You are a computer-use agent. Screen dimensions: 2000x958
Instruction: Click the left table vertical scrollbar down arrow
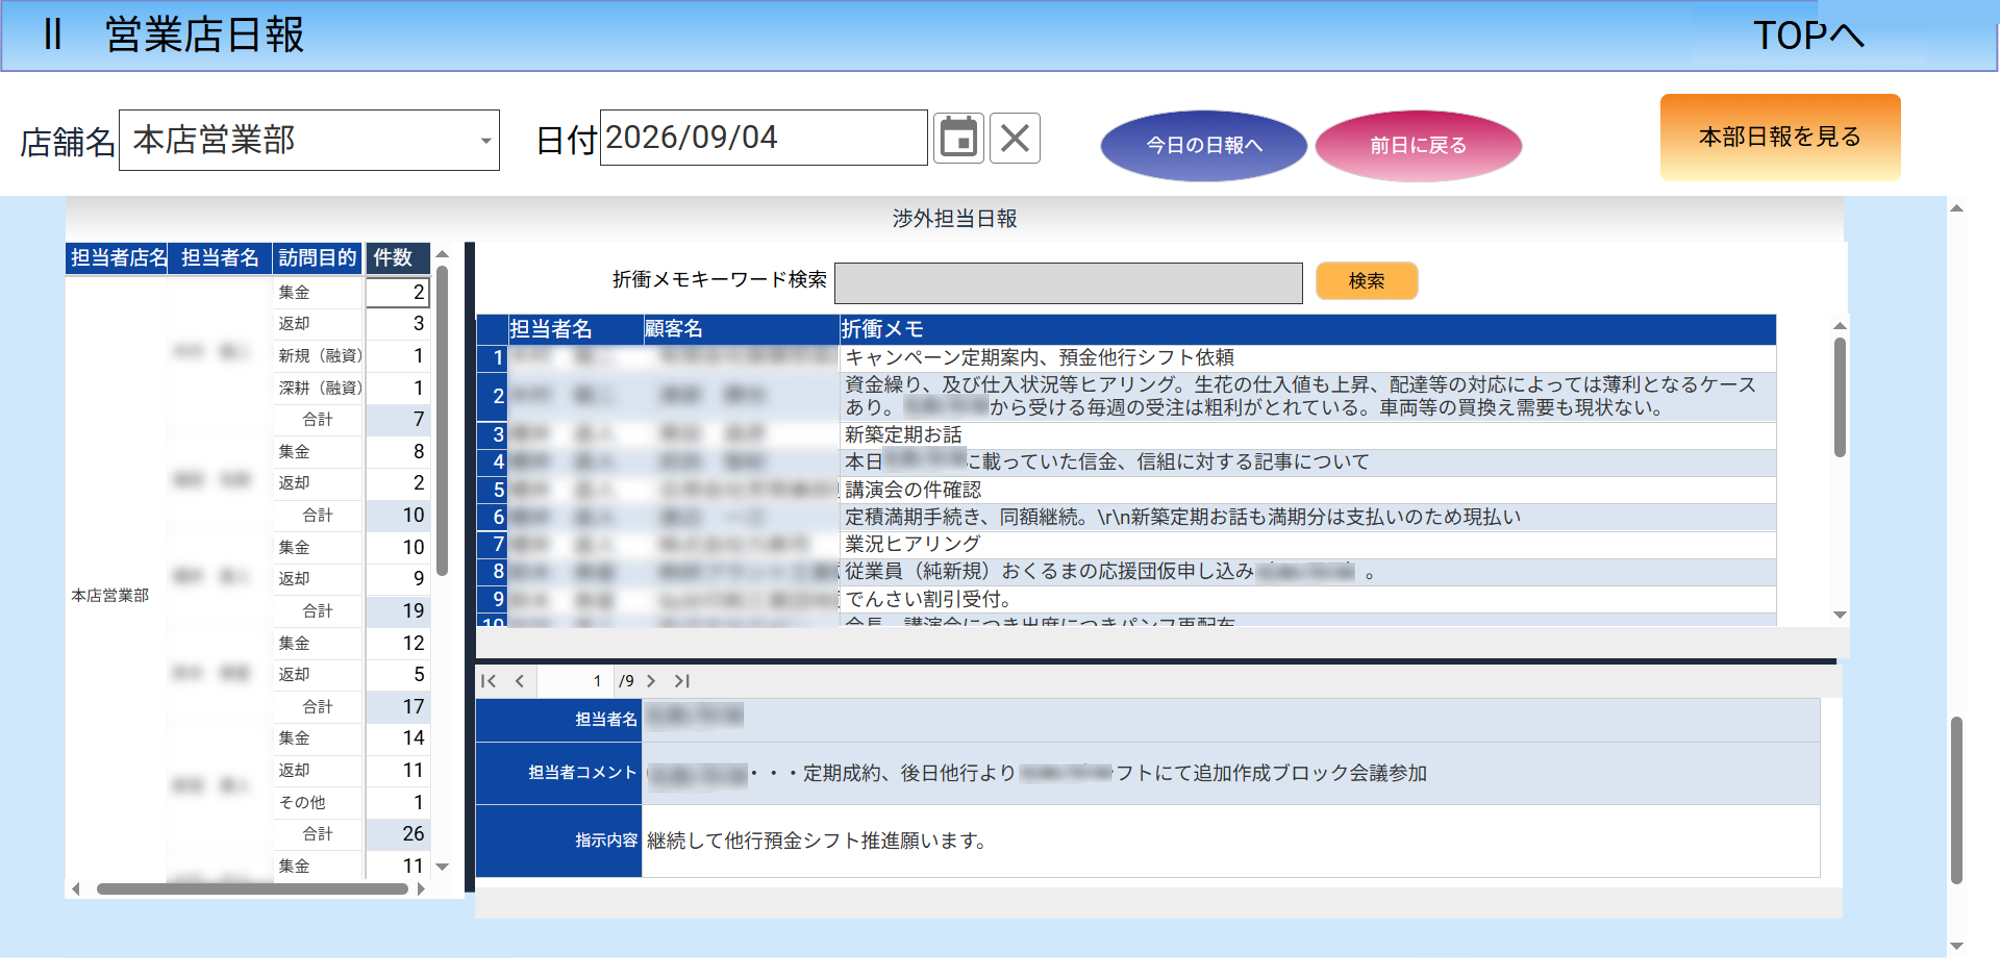tap(442, 867)
